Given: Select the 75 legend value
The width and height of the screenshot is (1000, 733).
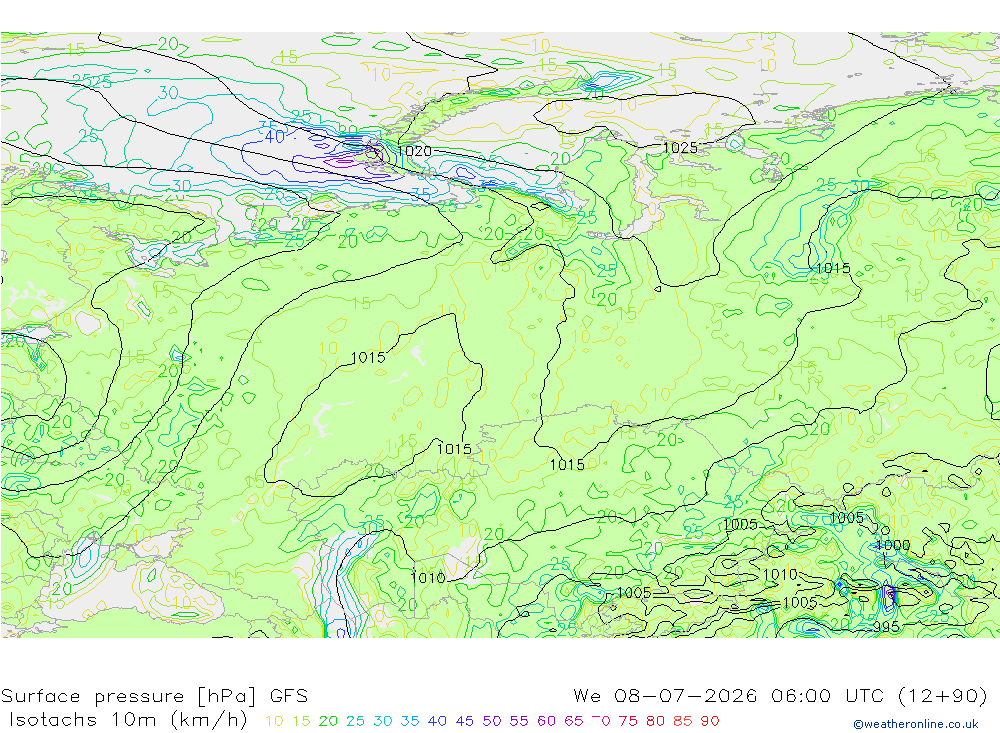Looking at the screenshot, I should click(628, 721).
